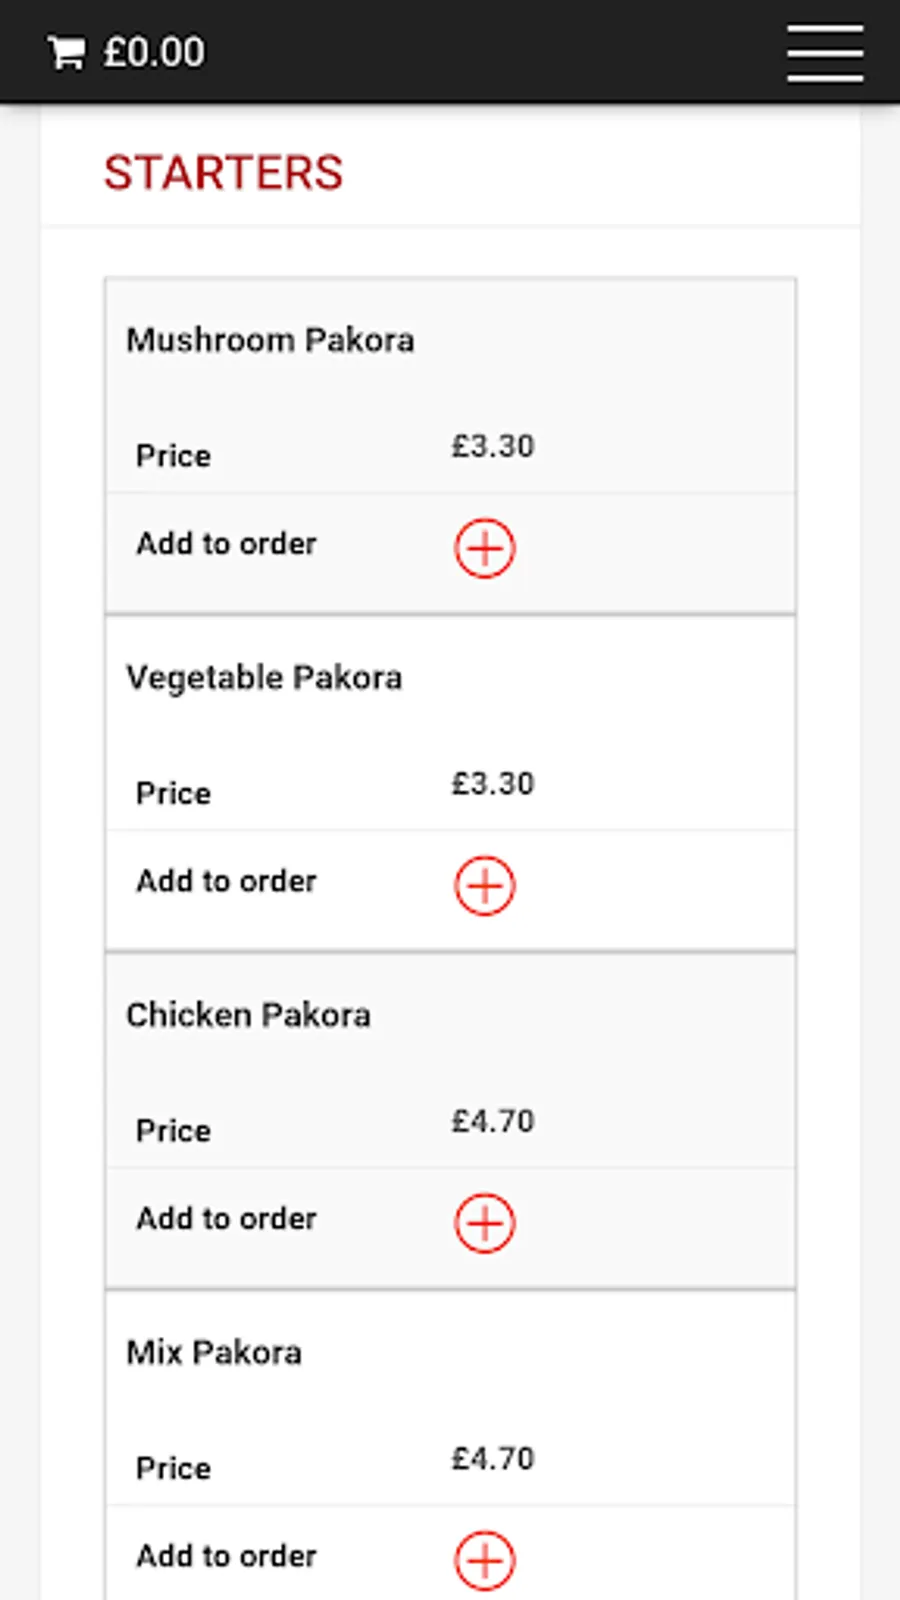The width and height of the screenshot is (900, 1600).
Task: Tap the plus icon for Chicken Pakora
Action: click(485, 1223)
